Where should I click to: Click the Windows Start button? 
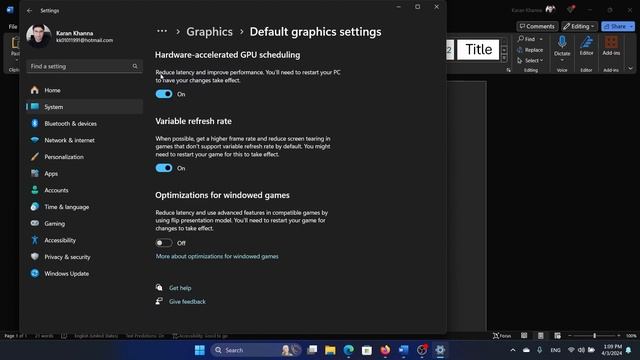pyautogui.click(x=200, y=350)
